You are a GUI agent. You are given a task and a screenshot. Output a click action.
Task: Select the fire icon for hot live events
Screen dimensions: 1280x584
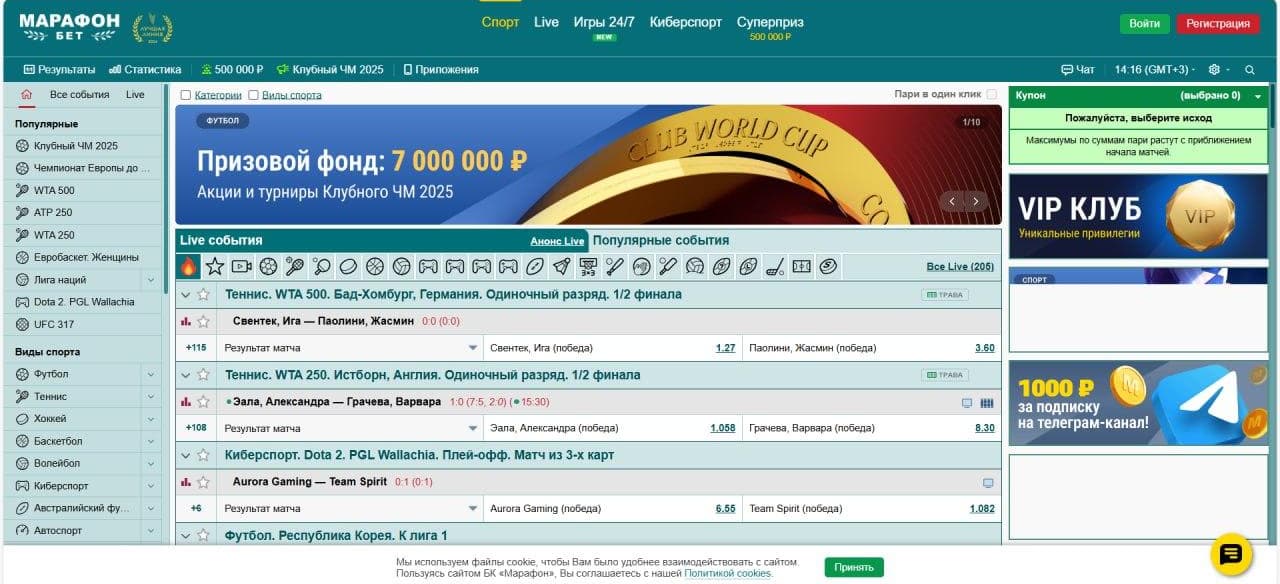tap(188, 267)
